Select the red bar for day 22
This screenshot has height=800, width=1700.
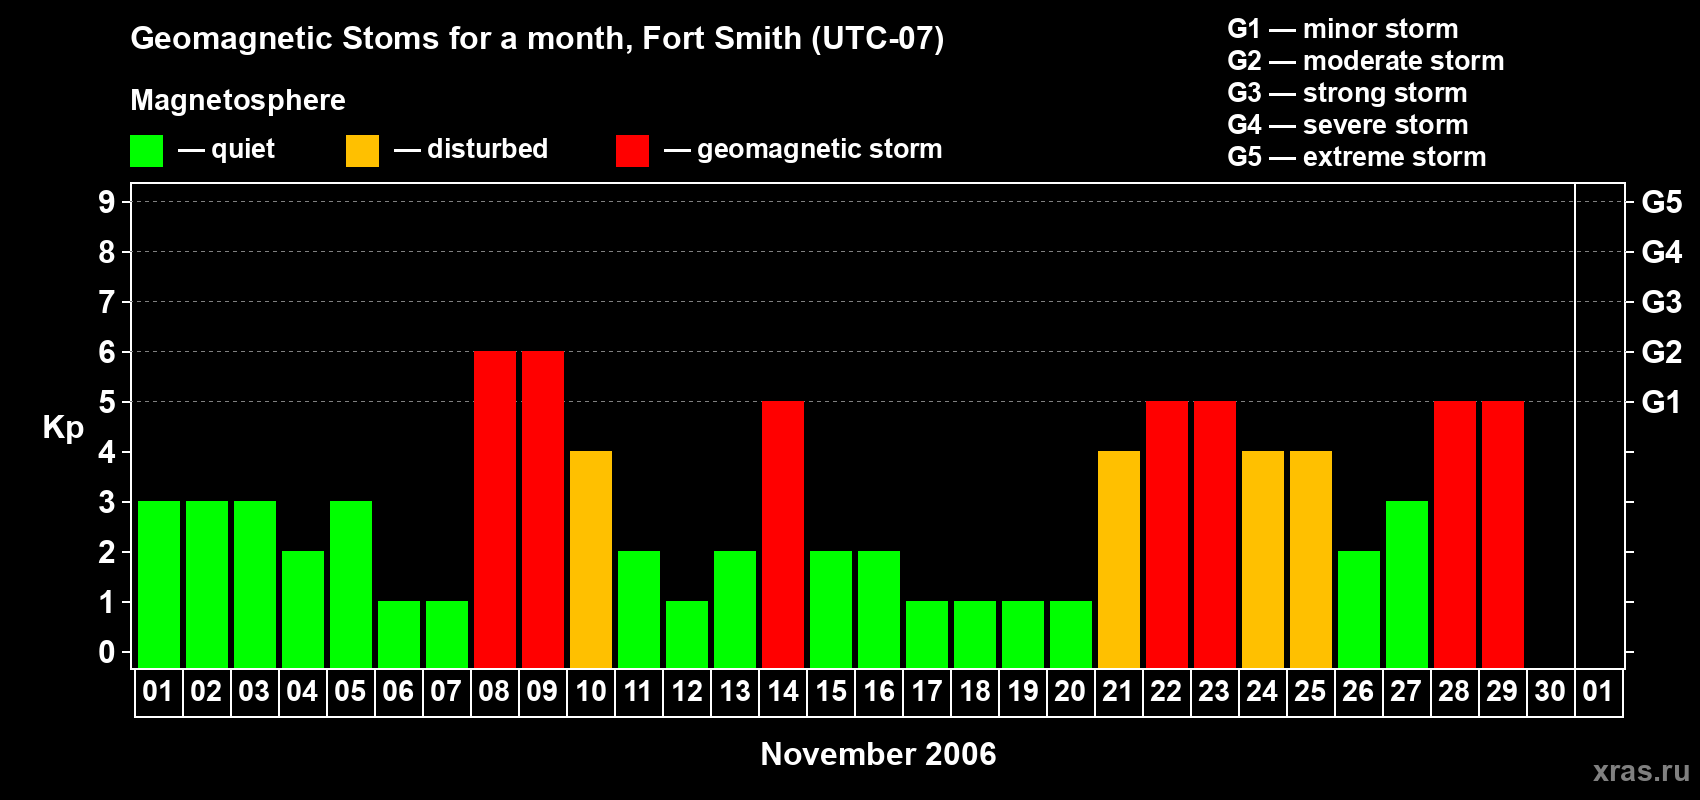[x=1167, y=534]
